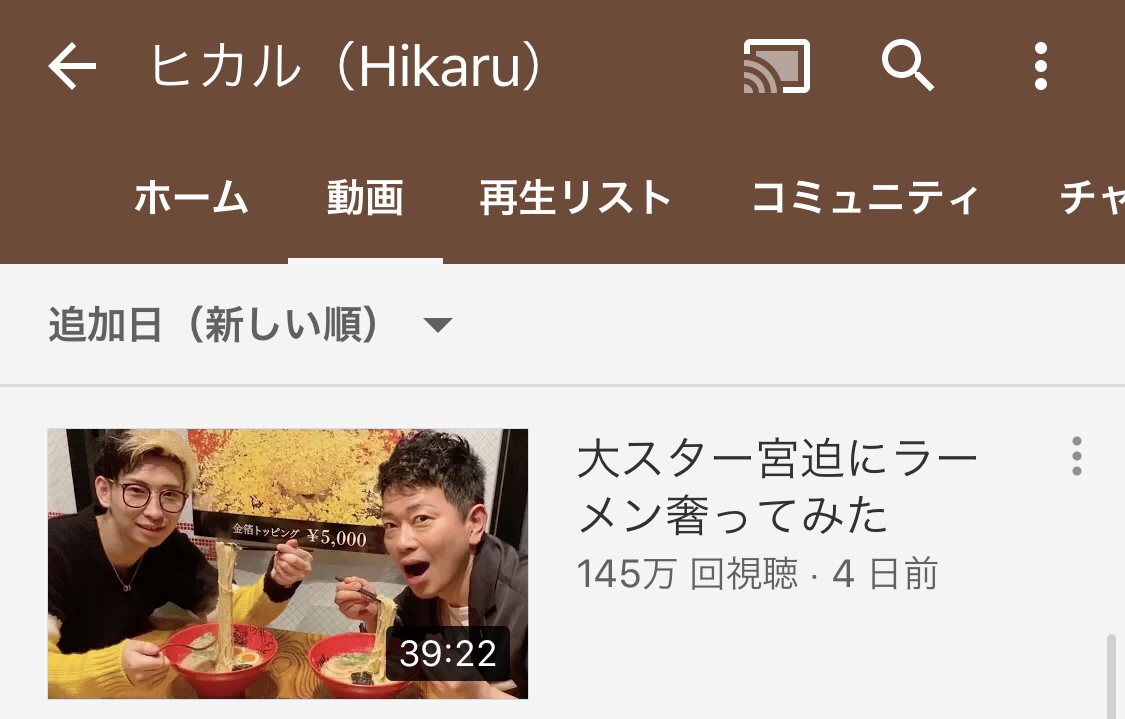
Task: Tap the back arrow icon
Action: click(72, 66)
